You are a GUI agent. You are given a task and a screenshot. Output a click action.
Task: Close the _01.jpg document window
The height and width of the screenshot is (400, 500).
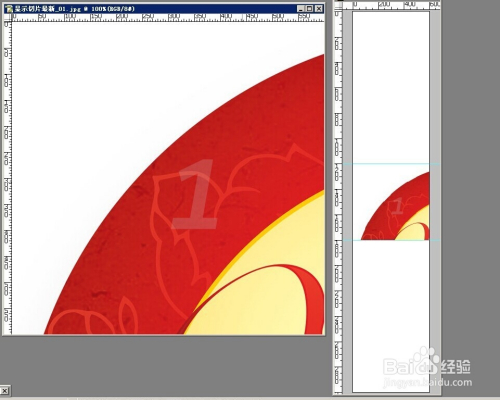(319, 9)
